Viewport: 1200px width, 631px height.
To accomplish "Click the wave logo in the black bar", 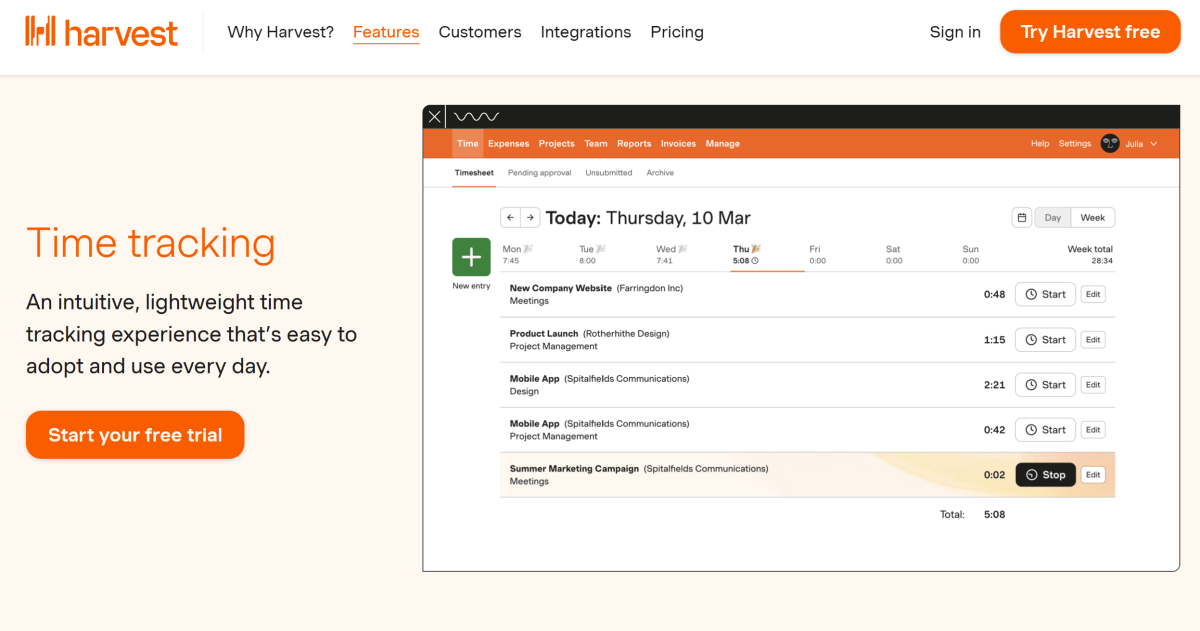I will coord(476,117).
